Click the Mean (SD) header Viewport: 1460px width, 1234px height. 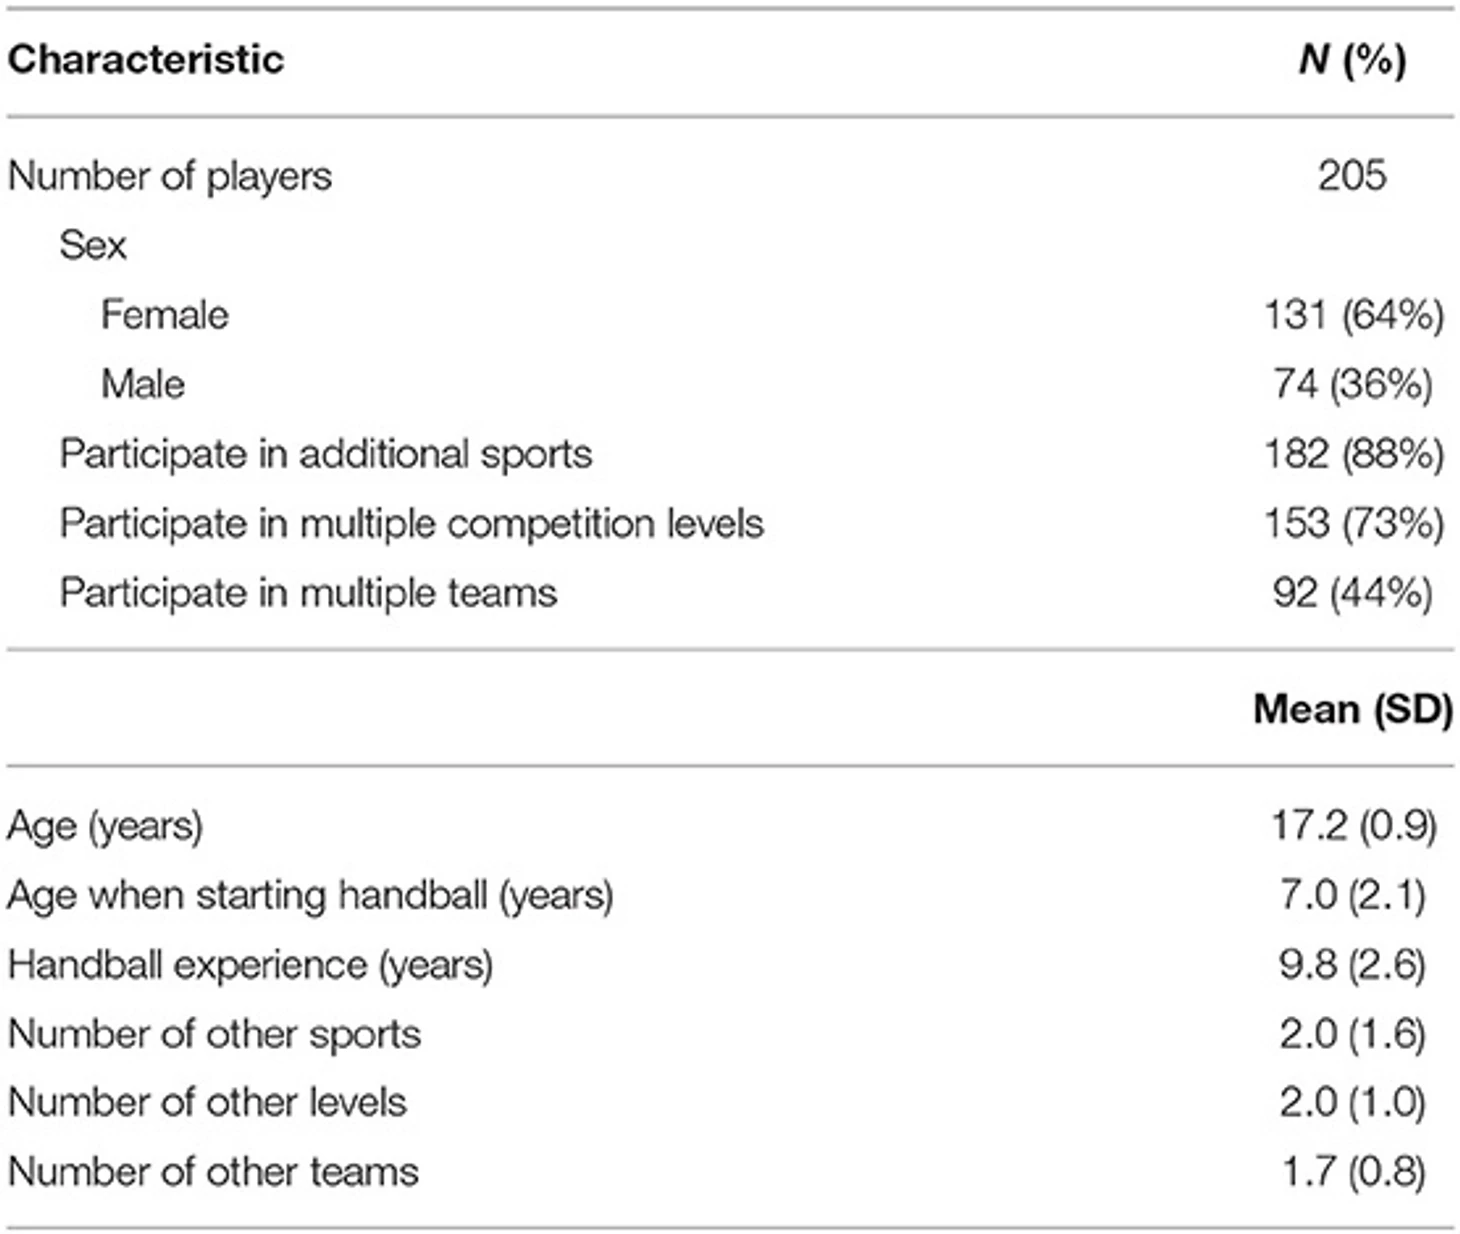pyautogui.click(x=1353, y=710)
